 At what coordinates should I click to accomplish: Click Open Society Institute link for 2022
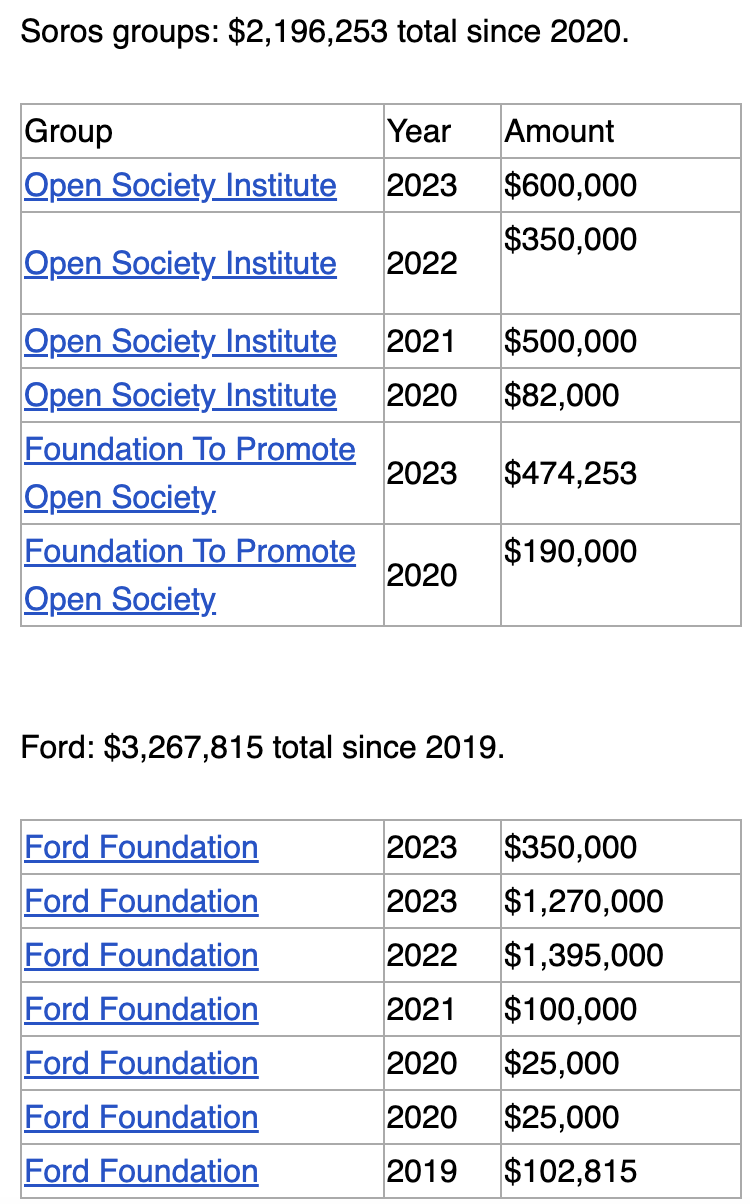click(x=180, y=263)
